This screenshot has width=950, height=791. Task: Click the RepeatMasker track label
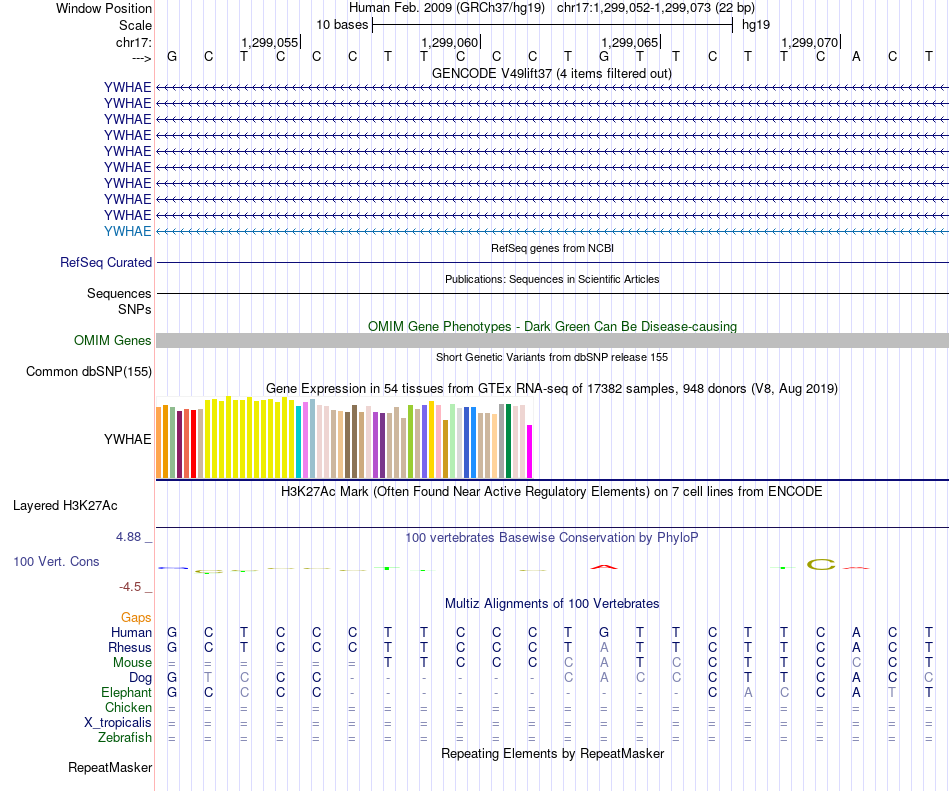[110, 767]
